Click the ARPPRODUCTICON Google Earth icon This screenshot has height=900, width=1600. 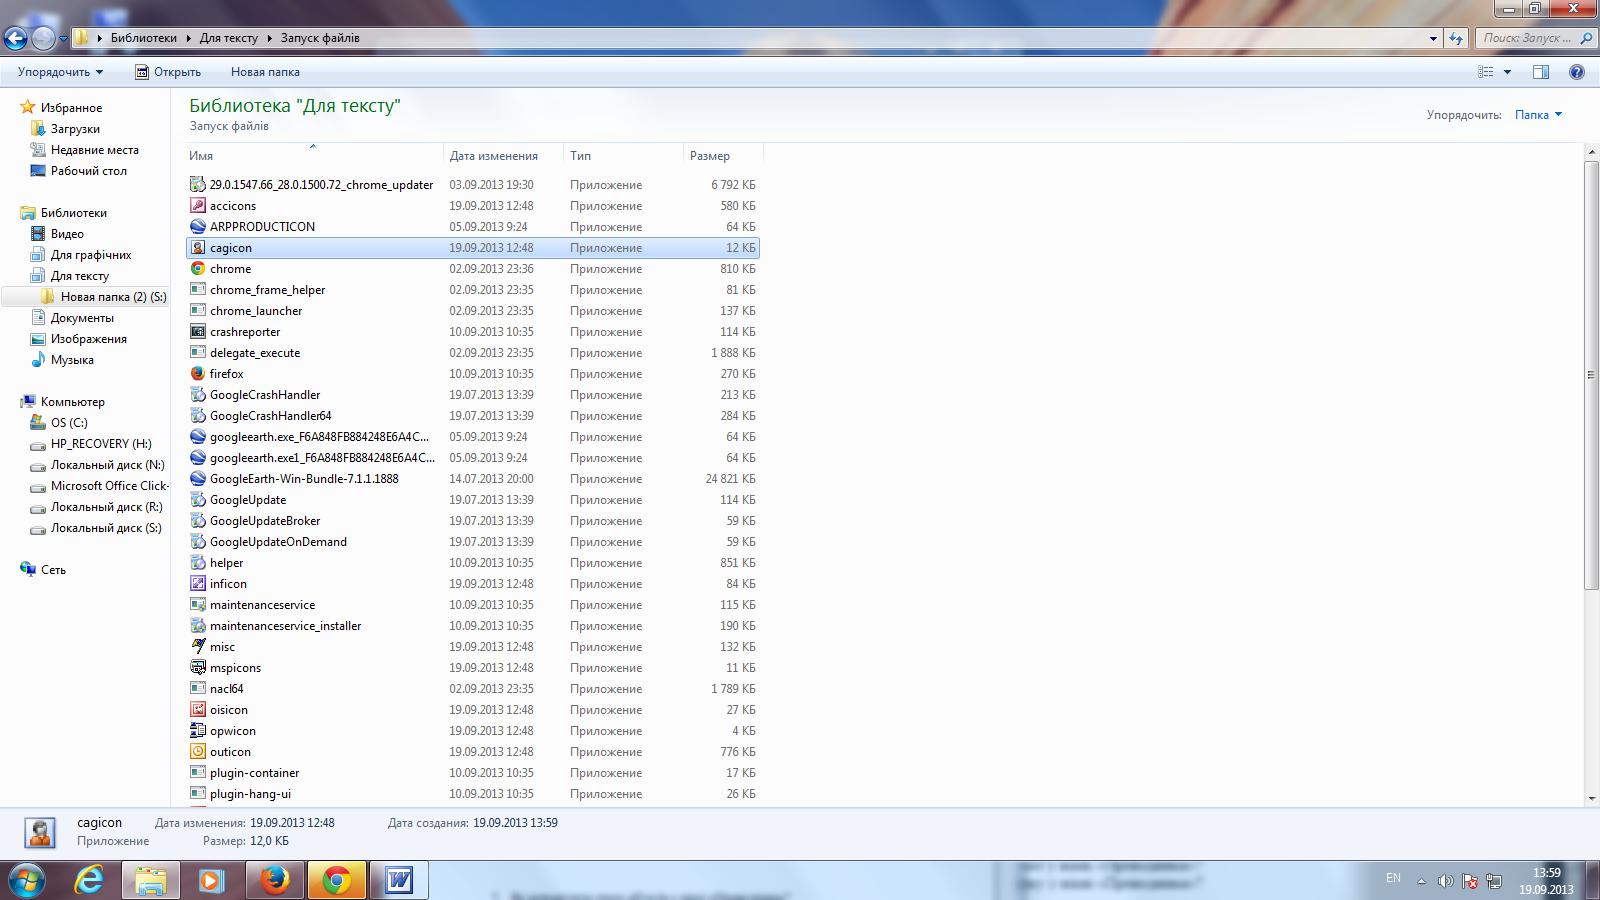pos(198,227)
